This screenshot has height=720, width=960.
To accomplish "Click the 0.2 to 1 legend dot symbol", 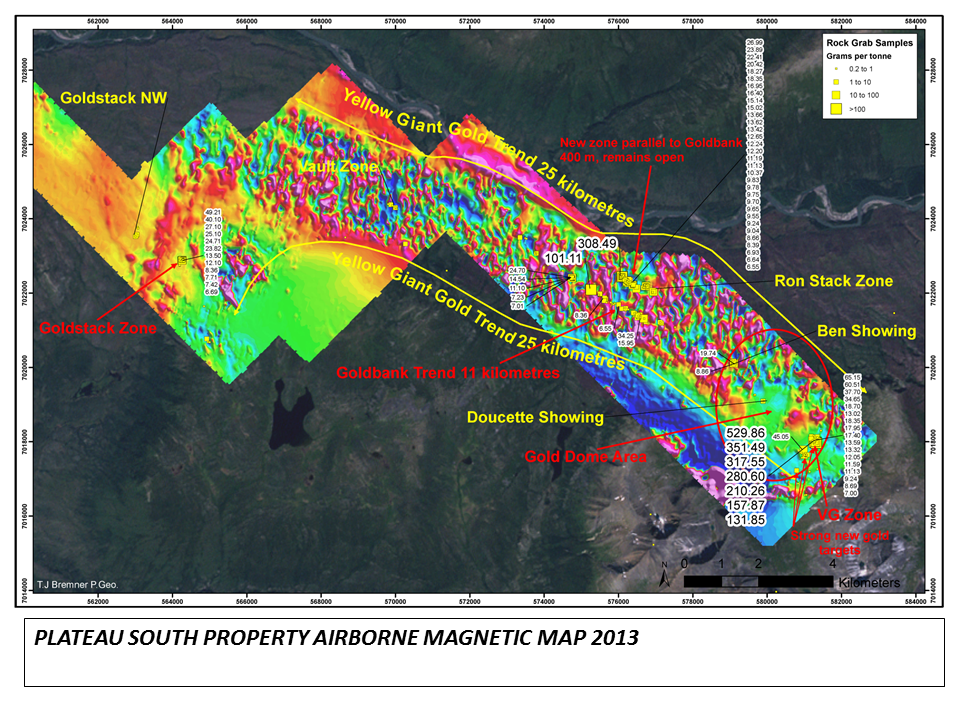I will click(x=836, y=68).
